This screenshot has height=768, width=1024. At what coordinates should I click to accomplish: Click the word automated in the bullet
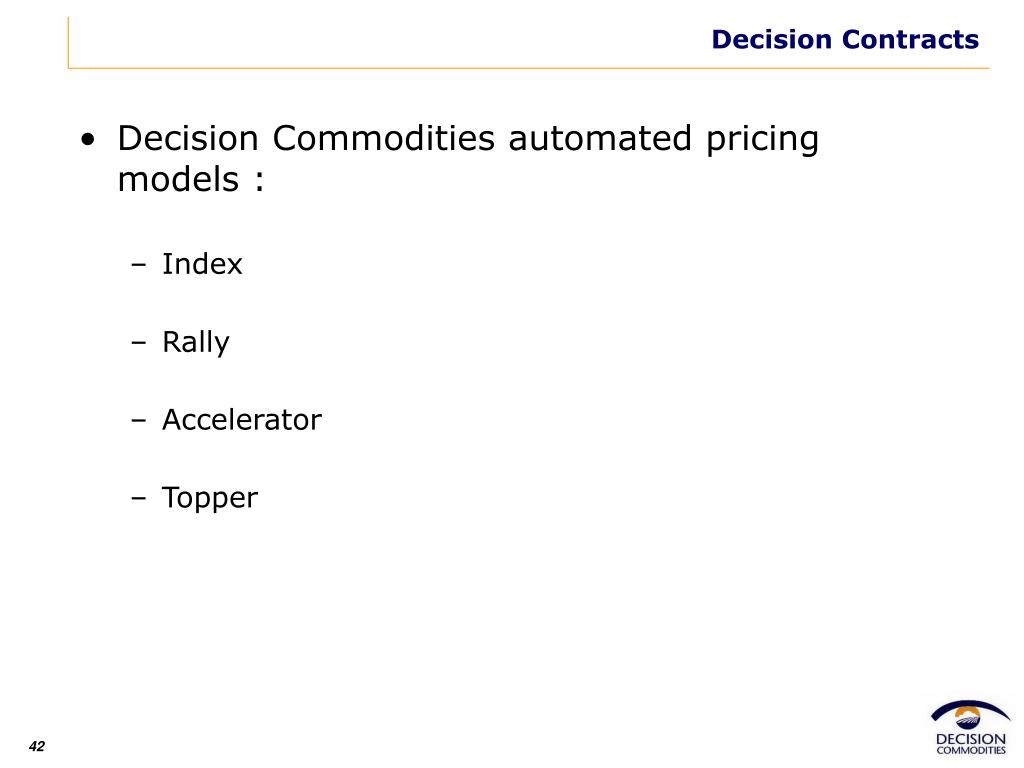tap(600, 138)
